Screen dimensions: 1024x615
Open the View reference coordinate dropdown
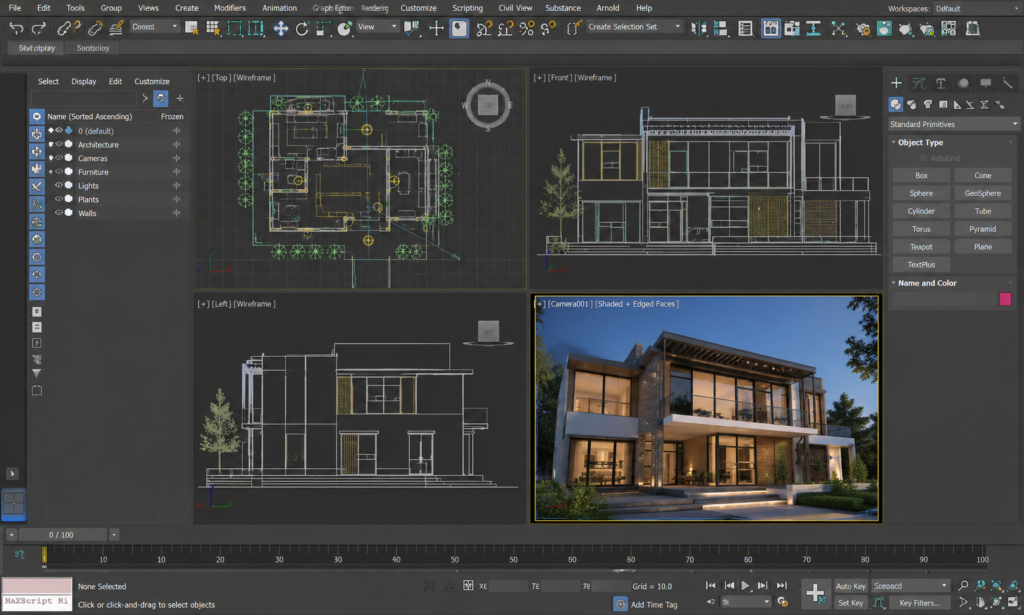click(x=377, y=27)
